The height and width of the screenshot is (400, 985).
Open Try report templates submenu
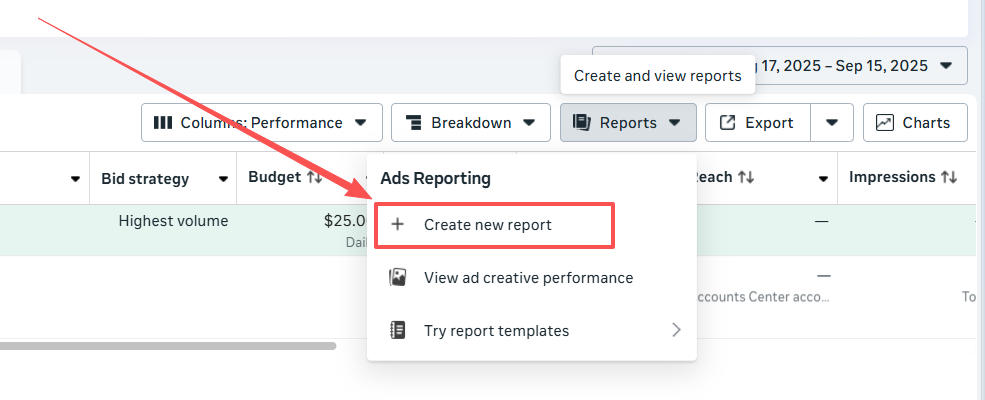coord(535,331)
